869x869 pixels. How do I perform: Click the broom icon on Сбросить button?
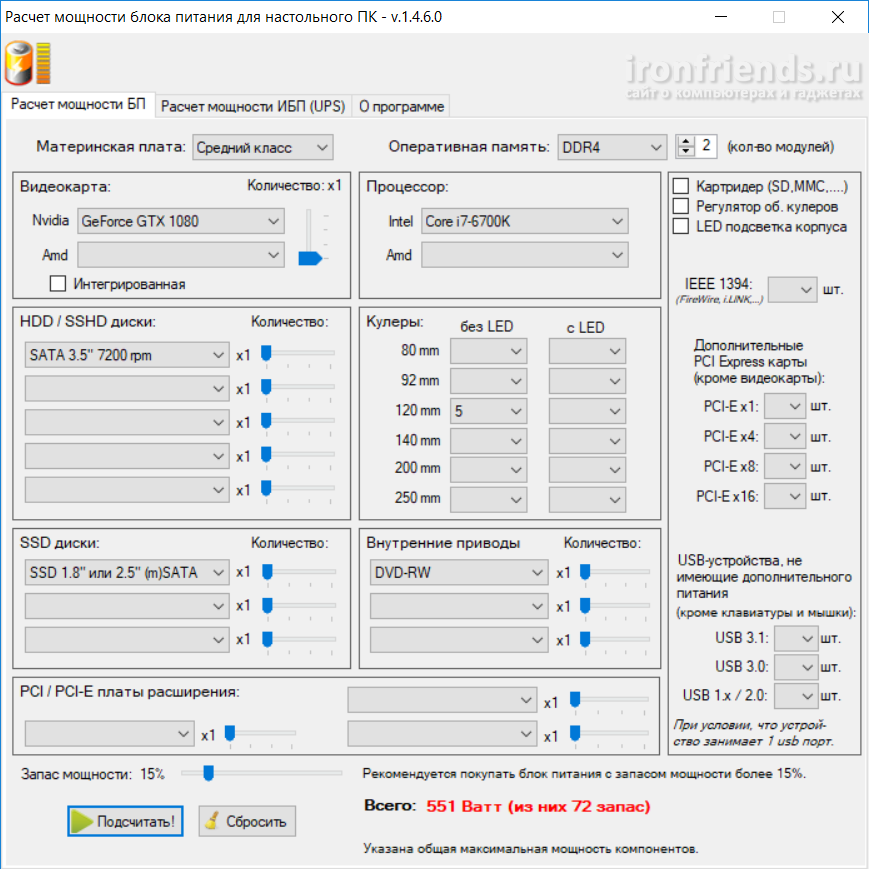[x=211, y=822]
